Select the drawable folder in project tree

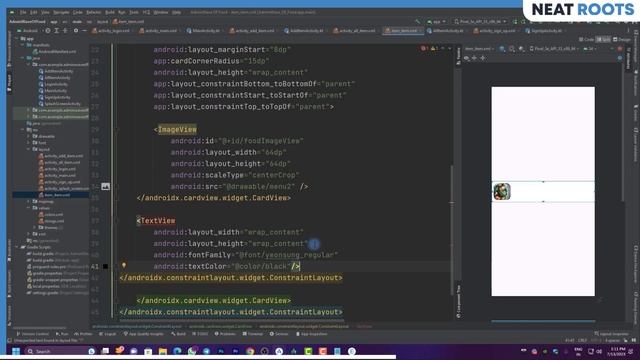coord(44,136)
